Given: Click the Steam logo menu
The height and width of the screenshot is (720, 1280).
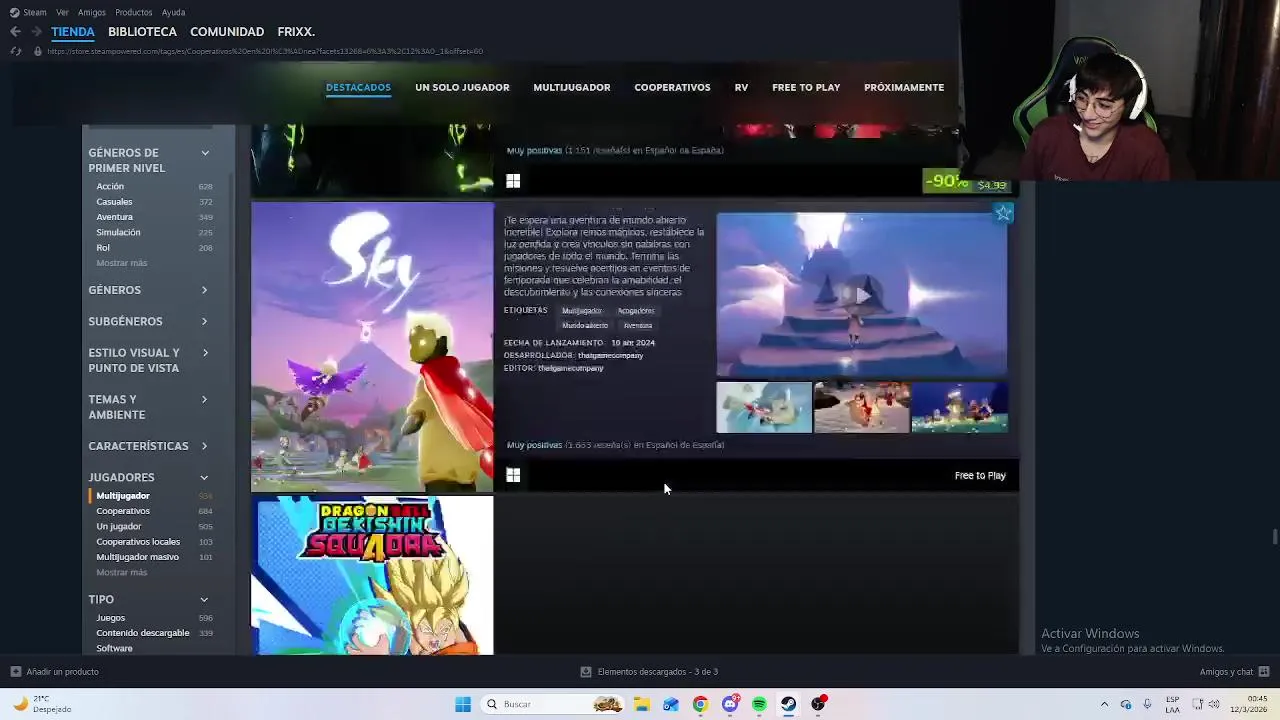Looking at the screenshot, I should coord(28,12).
